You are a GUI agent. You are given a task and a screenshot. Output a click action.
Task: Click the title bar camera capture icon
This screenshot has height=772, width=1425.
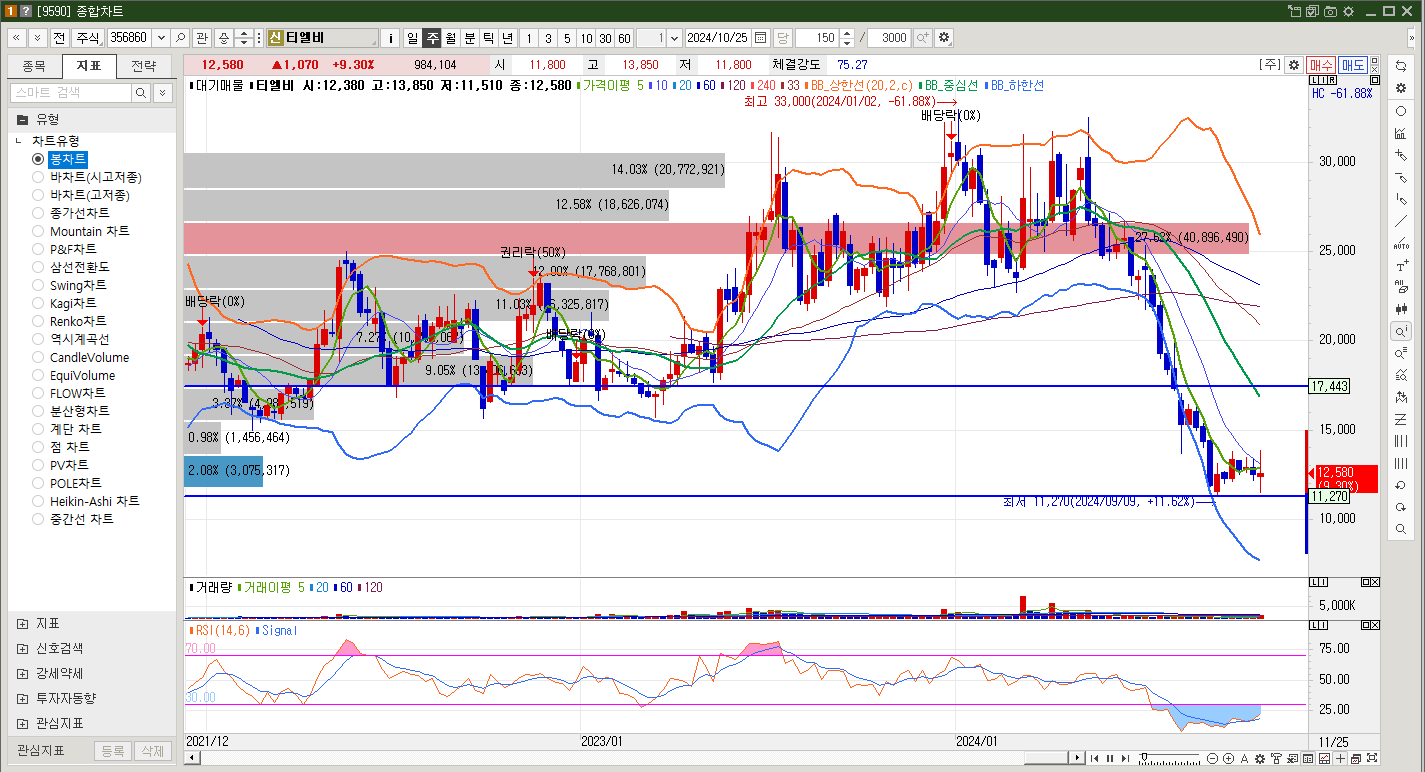1330,11
